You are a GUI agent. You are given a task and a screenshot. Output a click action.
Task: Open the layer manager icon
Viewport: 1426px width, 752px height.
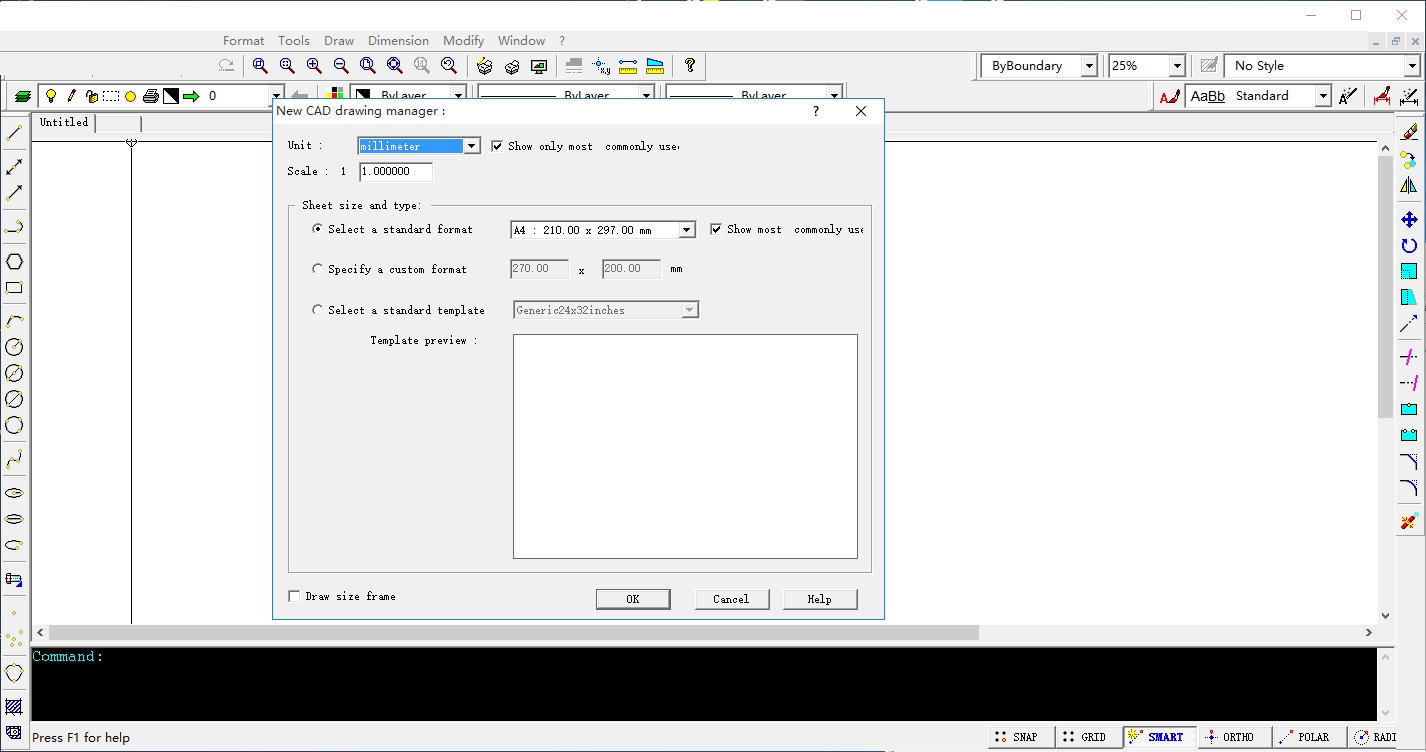pyautogui.click(x=22, y=97)
